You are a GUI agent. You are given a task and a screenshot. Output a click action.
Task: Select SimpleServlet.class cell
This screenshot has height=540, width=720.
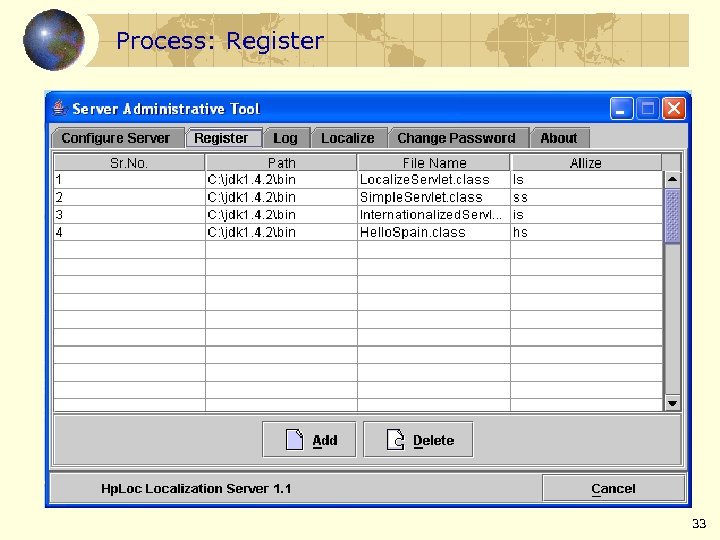click(x=434, y=197)
